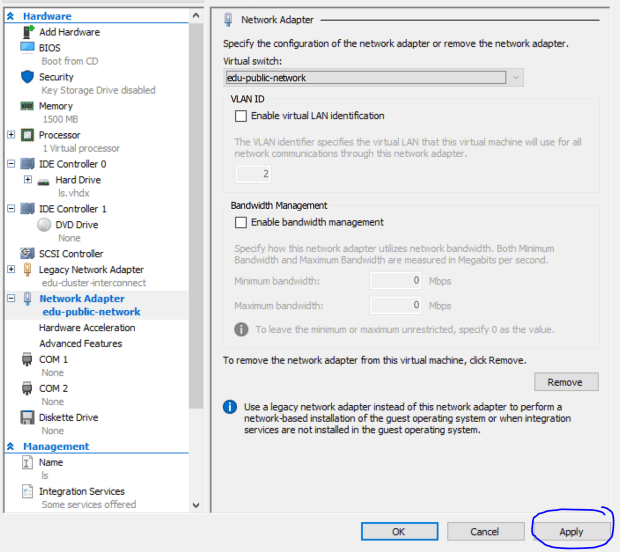Click the DVD Drive disc icon

point(43,225)
